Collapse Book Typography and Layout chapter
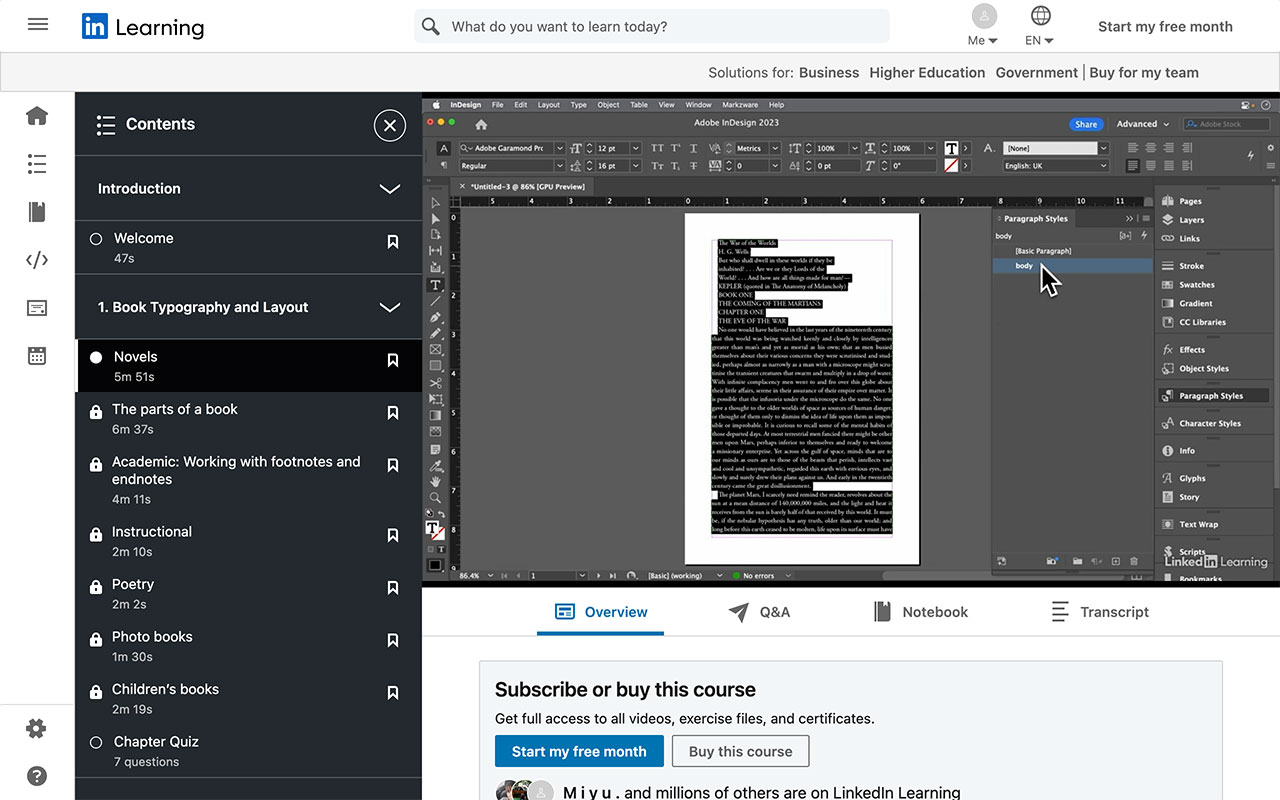This screenshot has width=1280, height=800. (390, 308)
